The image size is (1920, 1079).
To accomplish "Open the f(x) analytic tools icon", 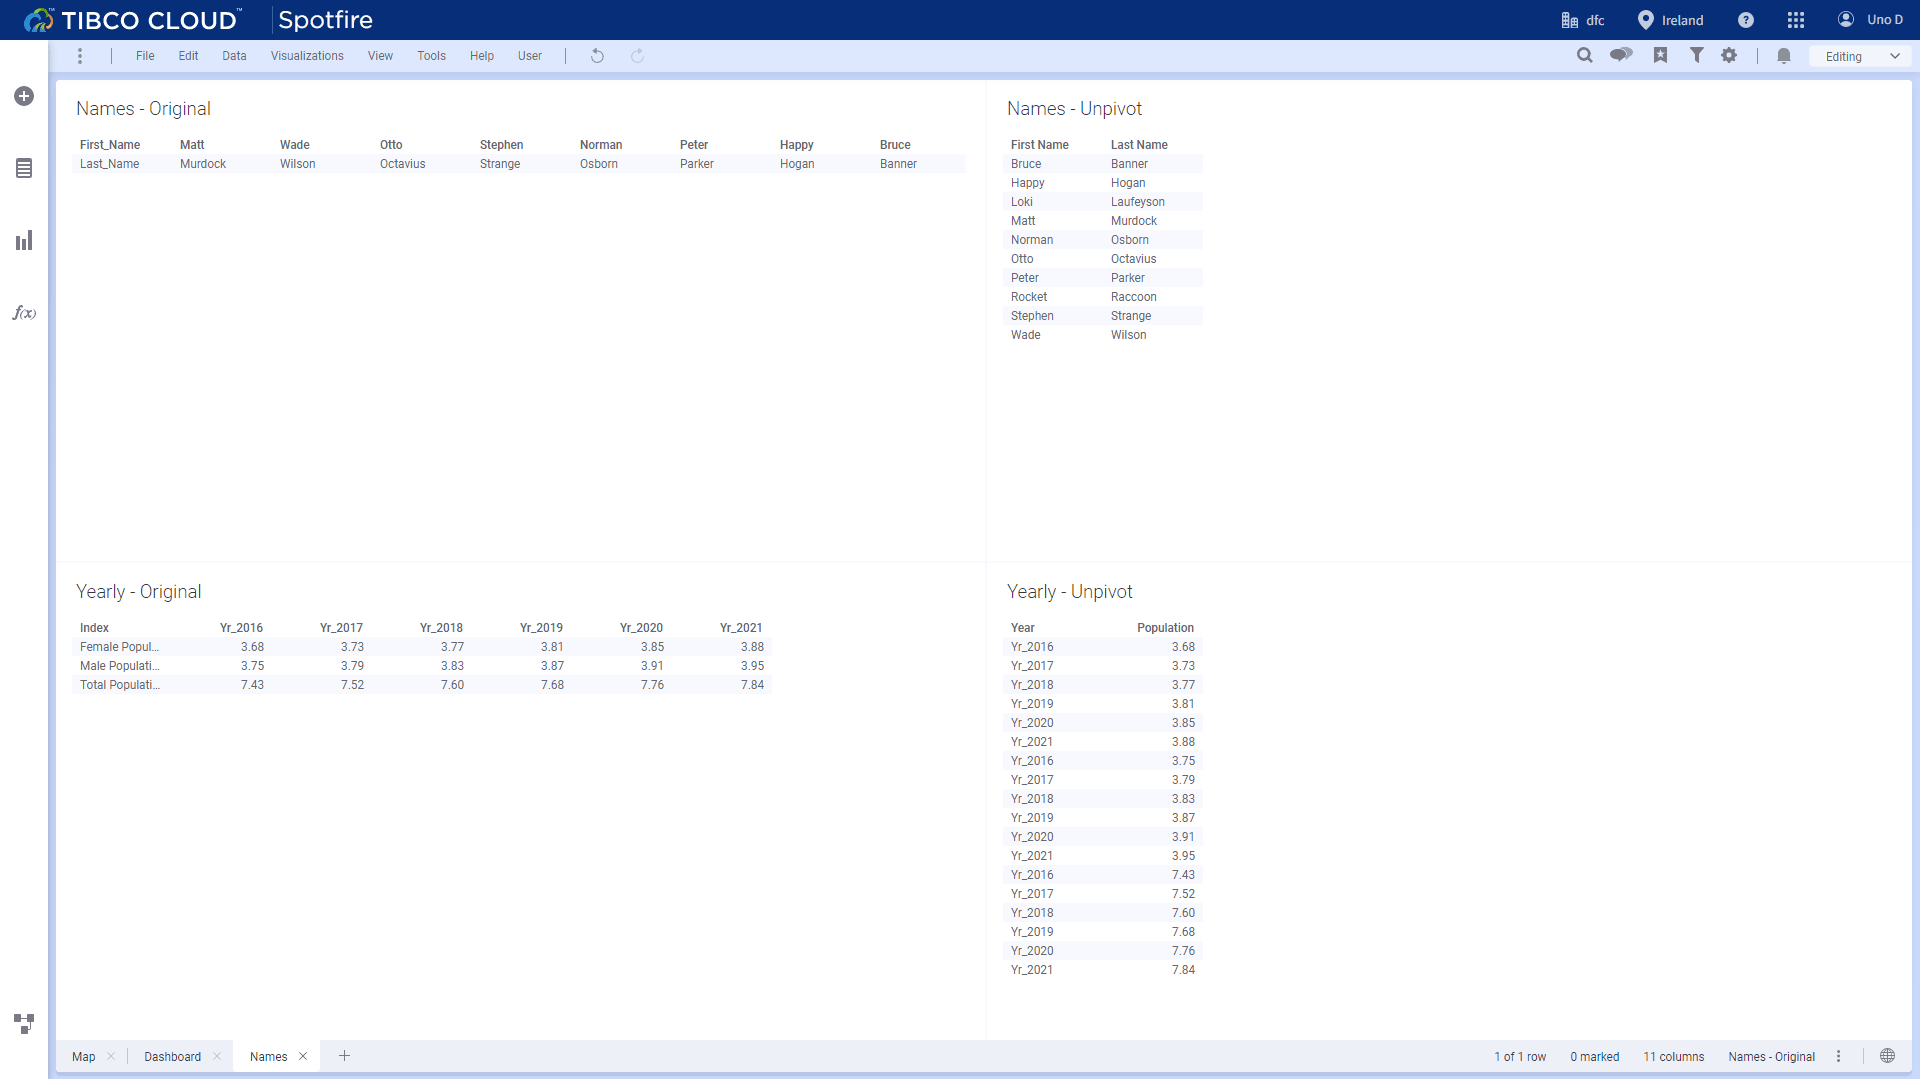I will 24,313.
